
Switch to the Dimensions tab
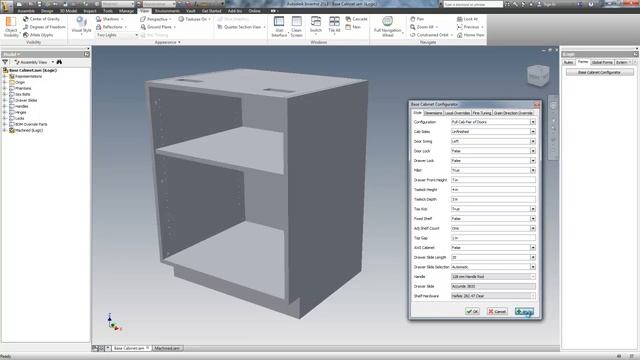[433, 113]
